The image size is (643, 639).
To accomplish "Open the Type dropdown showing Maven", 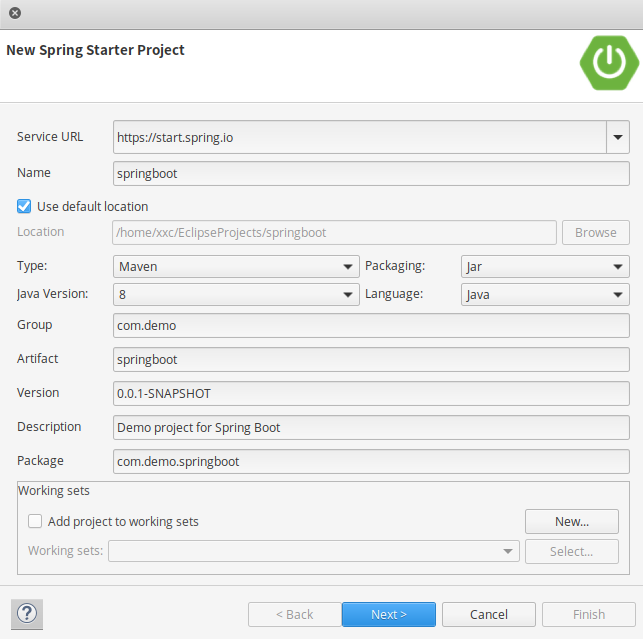I will (236, 267).
